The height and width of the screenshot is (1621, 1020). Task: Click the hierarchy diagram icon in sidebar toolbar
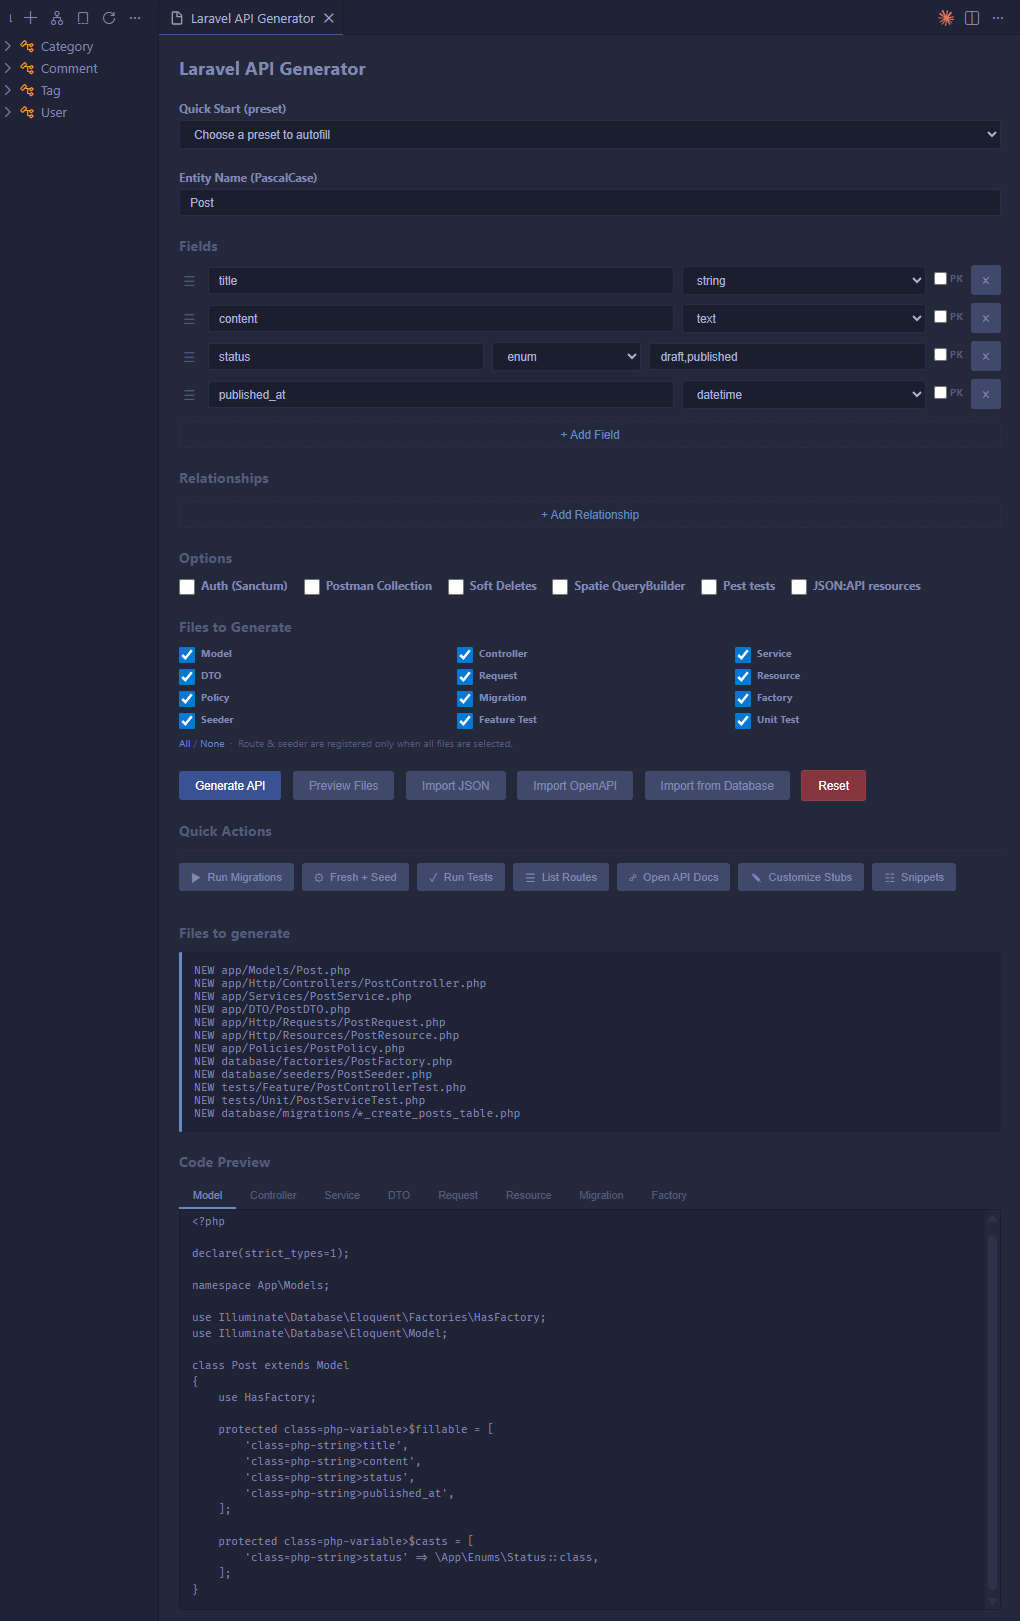click(57, 18)
